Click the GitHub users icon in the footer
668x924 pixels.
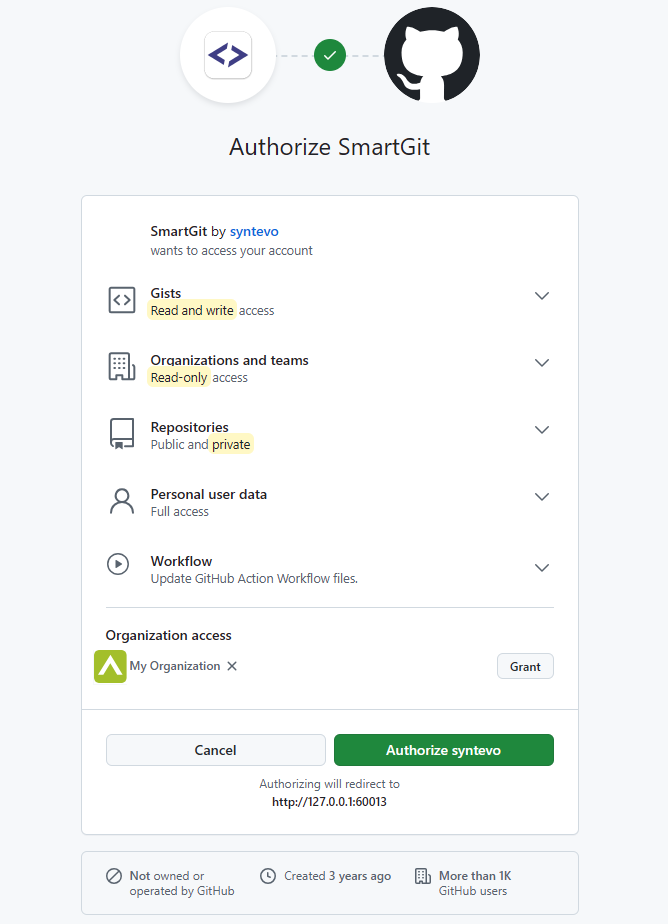pos(421,875)
